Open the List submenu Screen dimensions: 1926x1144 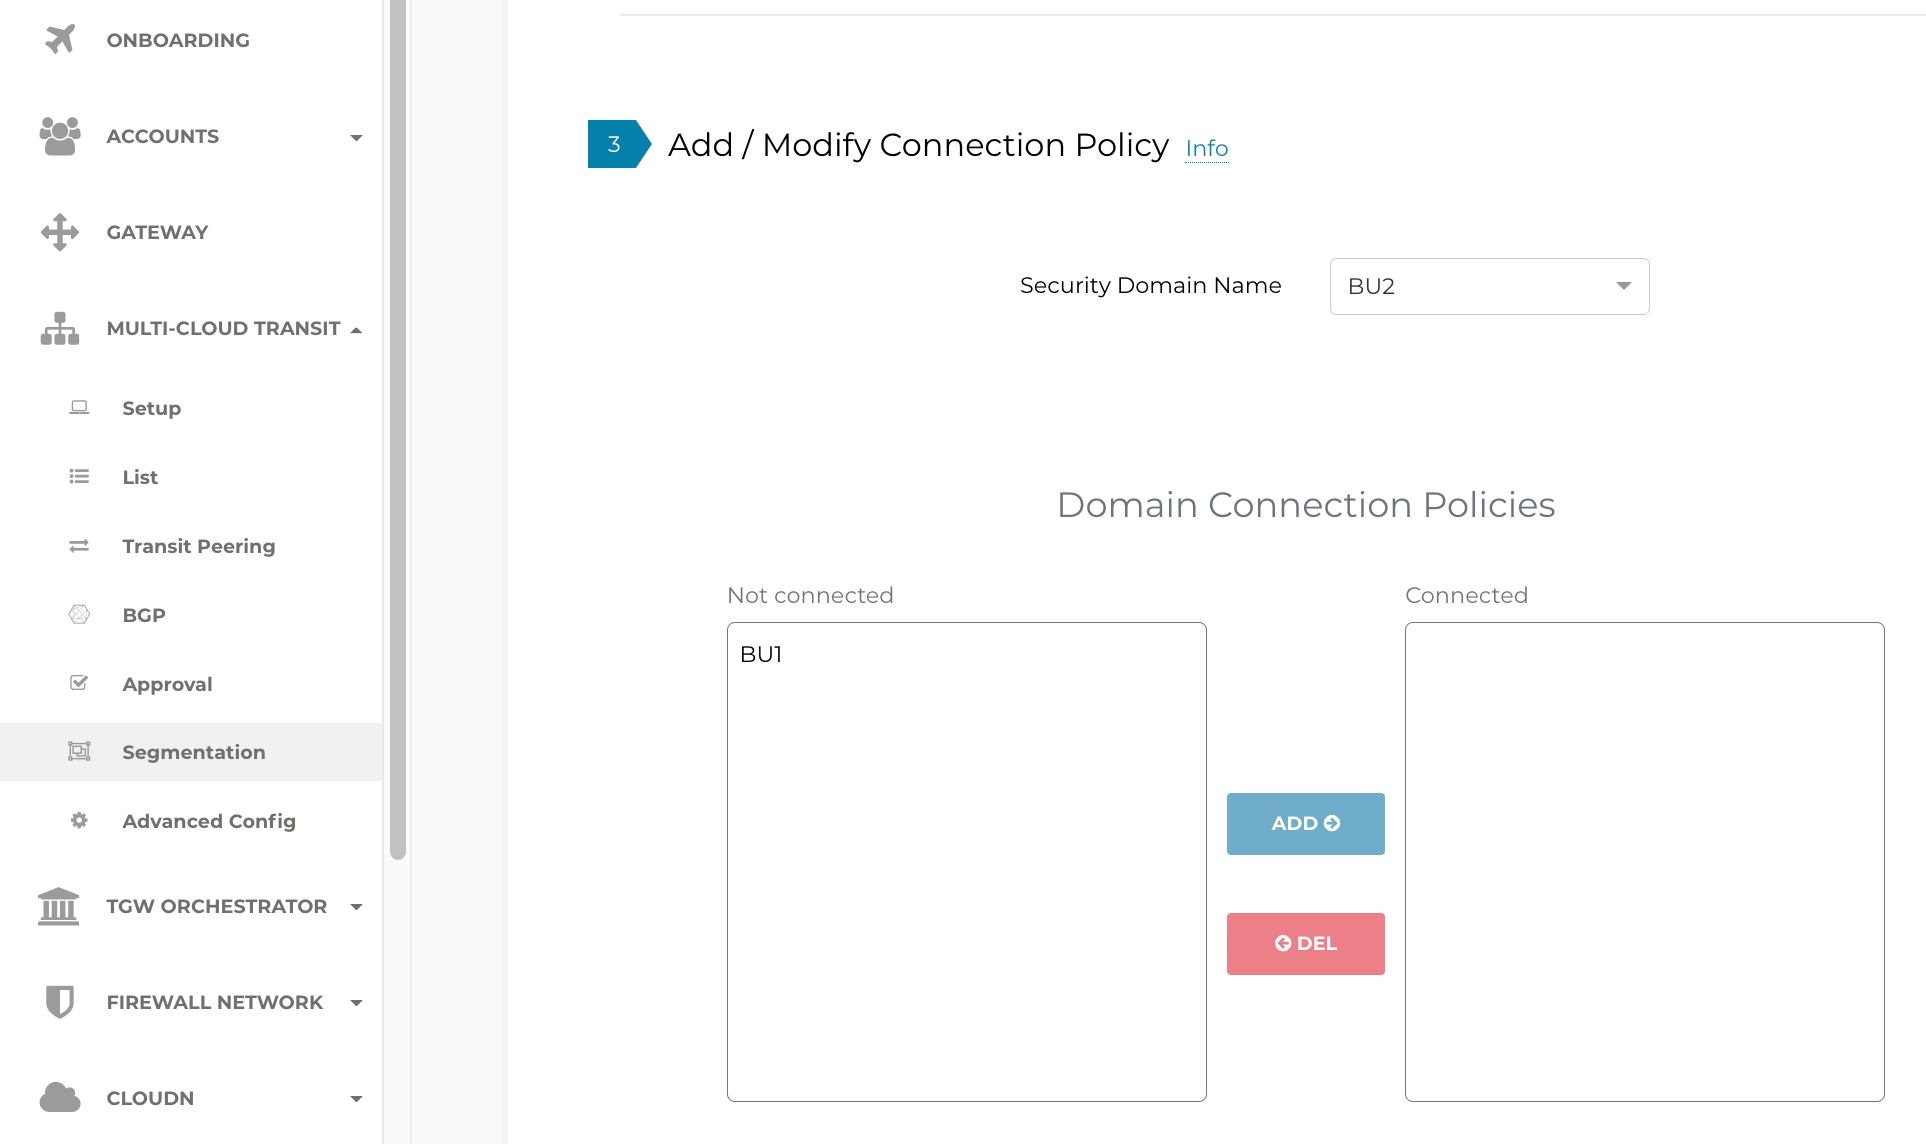coord(140,477)
